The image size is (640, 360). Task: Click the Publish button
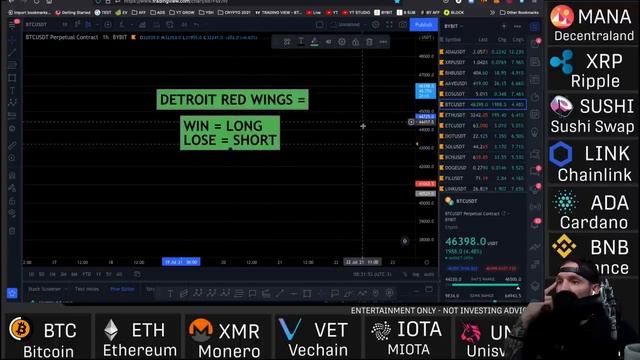click(x=423, y=25)
